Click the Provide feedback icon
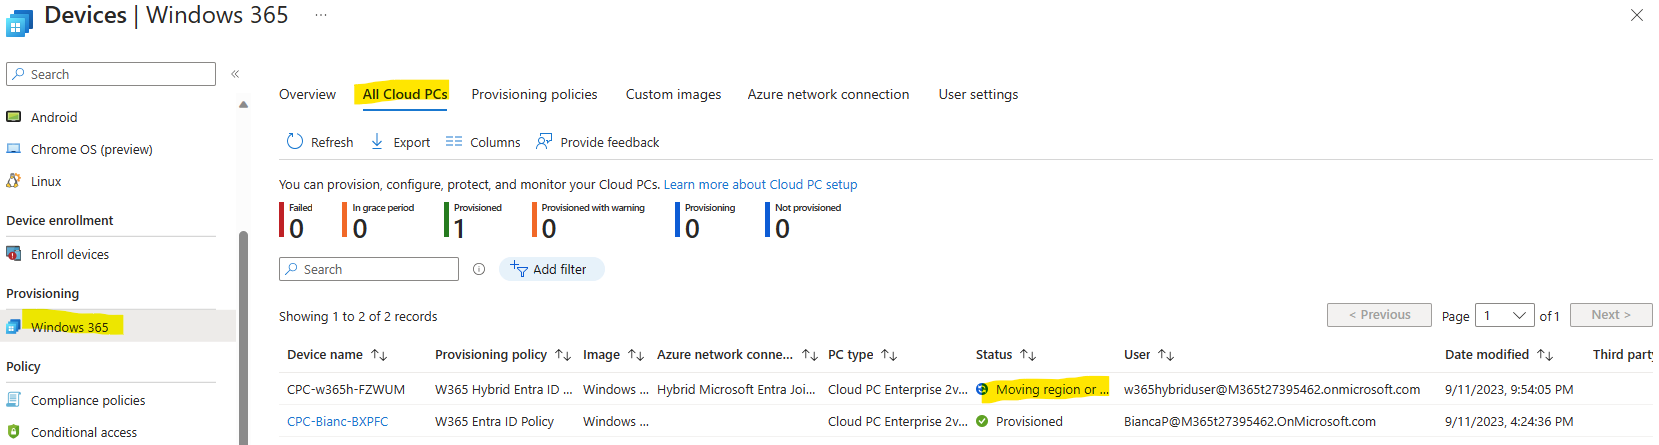The image size is (1659, 445). tap(544, 142)
